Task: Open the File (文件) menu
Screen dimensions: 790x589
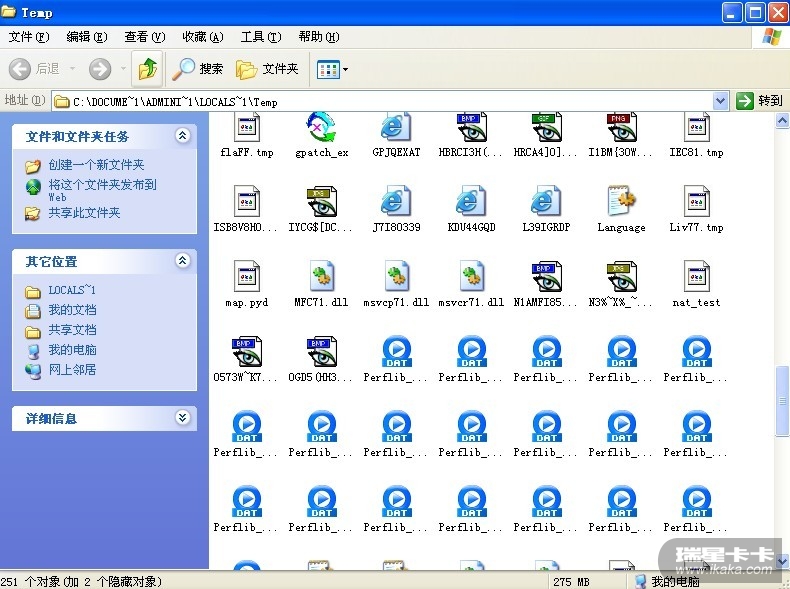Action: click(x=29, y=37)
